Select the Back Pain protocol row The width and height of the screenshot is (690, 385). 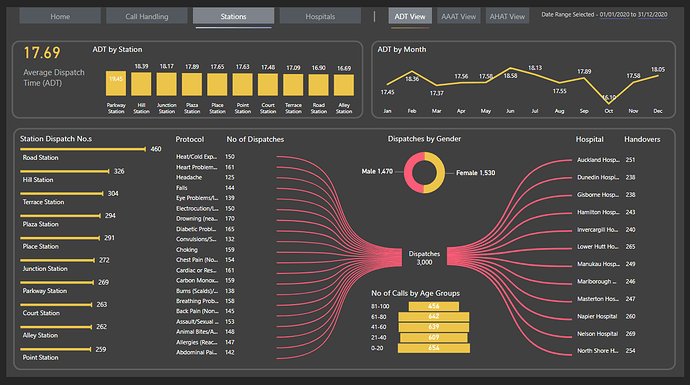point(206,311)
